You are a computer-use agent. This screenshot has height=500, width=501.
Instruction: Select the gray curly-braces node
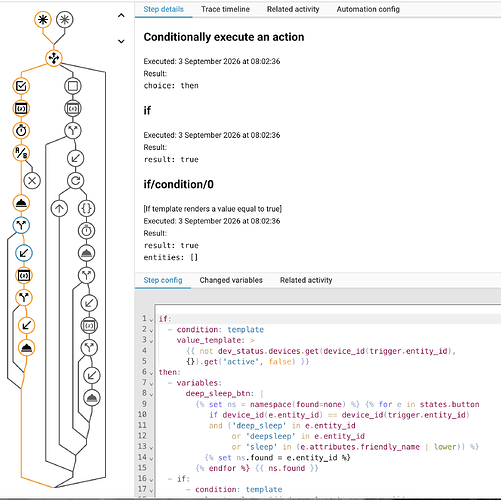(x=87, y=208)
